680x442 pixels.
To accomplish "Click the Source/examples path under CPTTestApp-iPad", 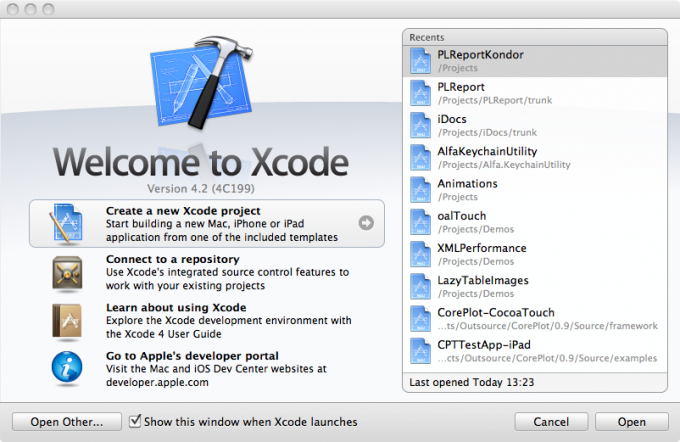I will [x=547, y=358].
